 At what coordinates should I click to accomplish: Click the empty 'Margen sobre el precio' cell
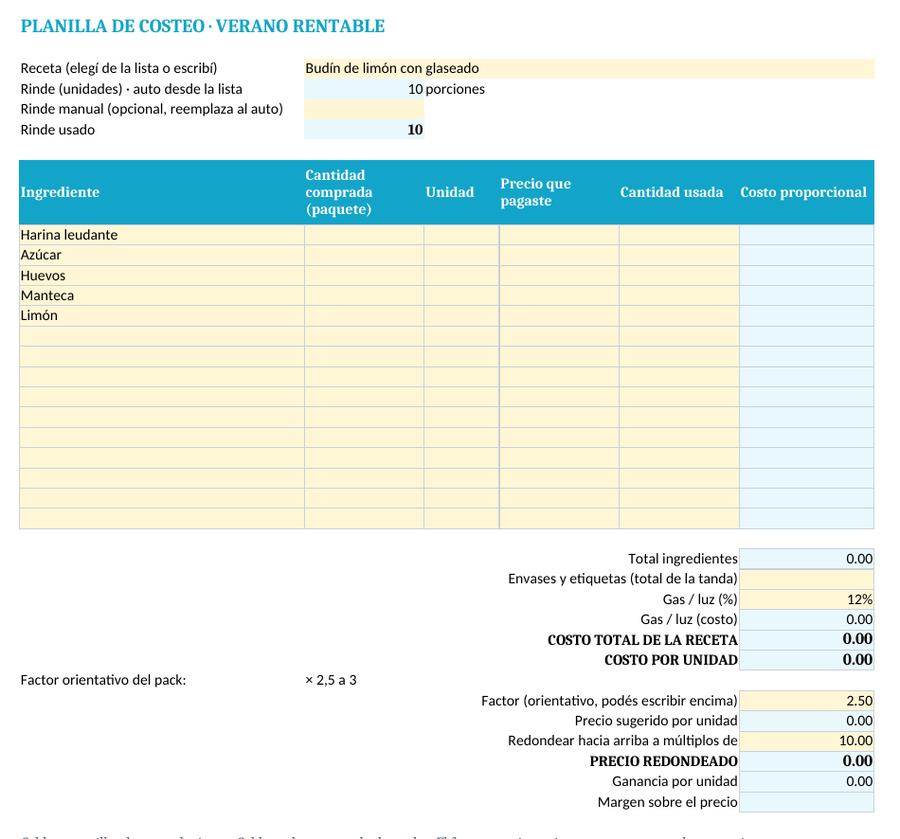pos(806,802)
